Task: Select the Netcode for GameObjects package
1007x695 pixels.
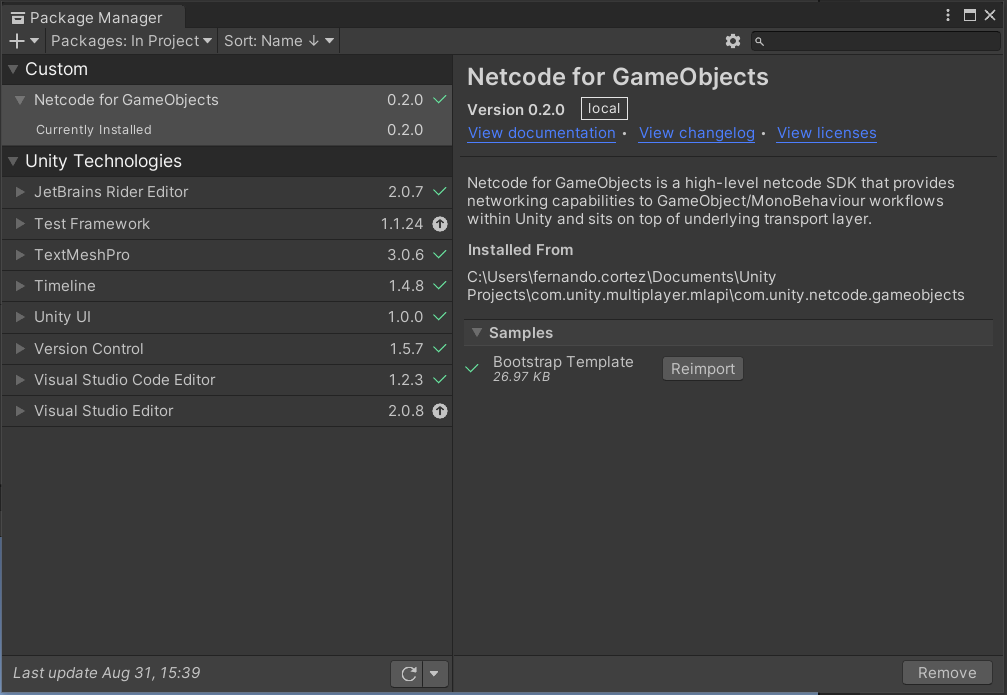Action: coord(227,100)
